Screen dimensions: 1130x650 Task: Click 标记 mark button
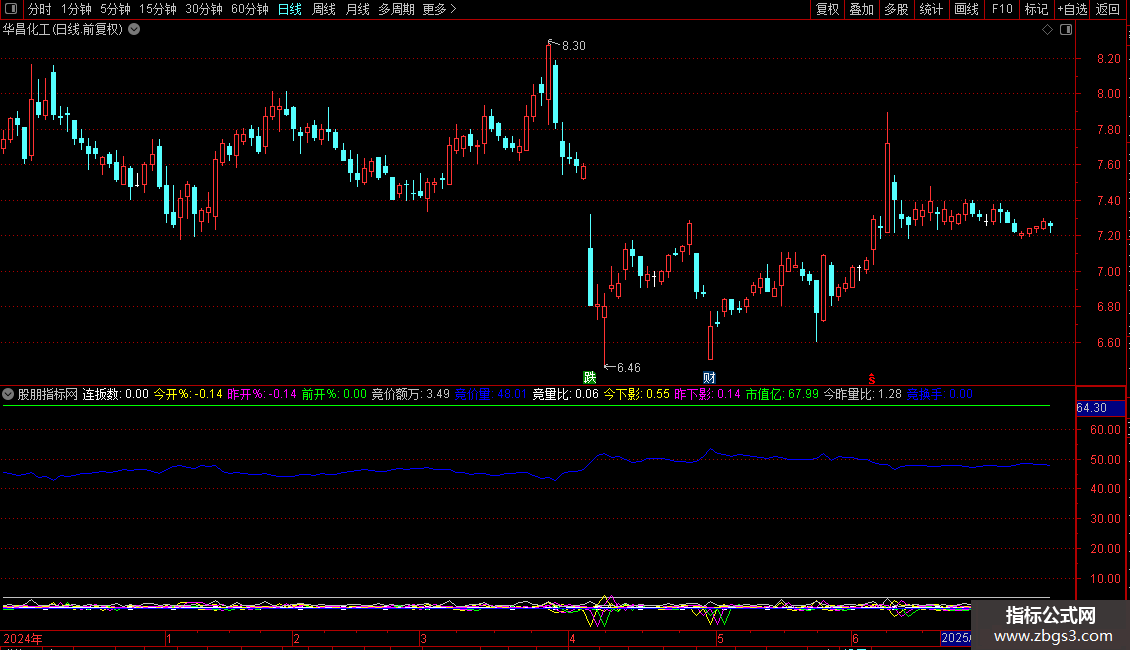click(1036, 9)
